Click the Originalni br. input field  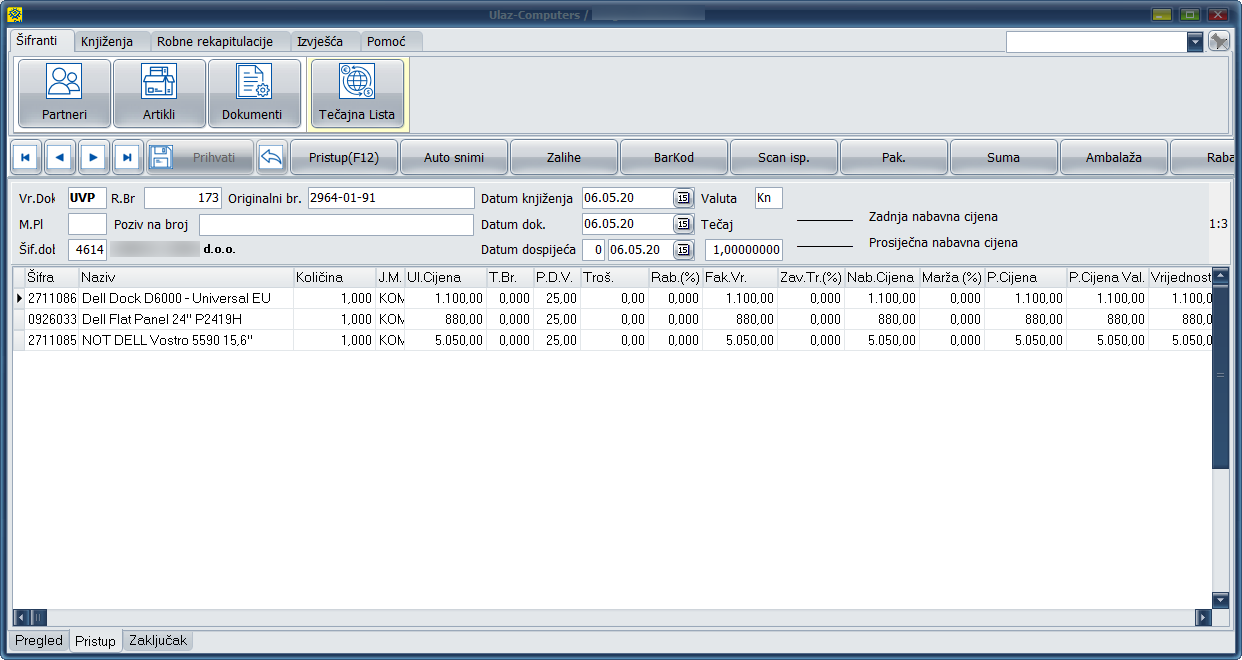(390, 198)
